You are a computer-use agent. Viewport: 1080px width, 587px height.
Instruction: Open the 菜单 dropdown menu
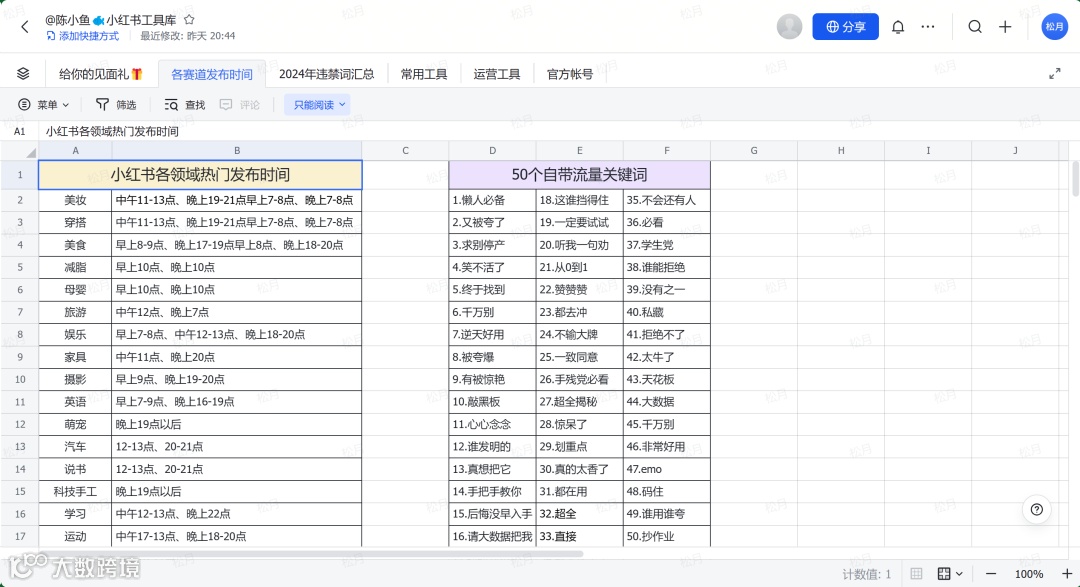pyautogui.click(x=43, y=105)
